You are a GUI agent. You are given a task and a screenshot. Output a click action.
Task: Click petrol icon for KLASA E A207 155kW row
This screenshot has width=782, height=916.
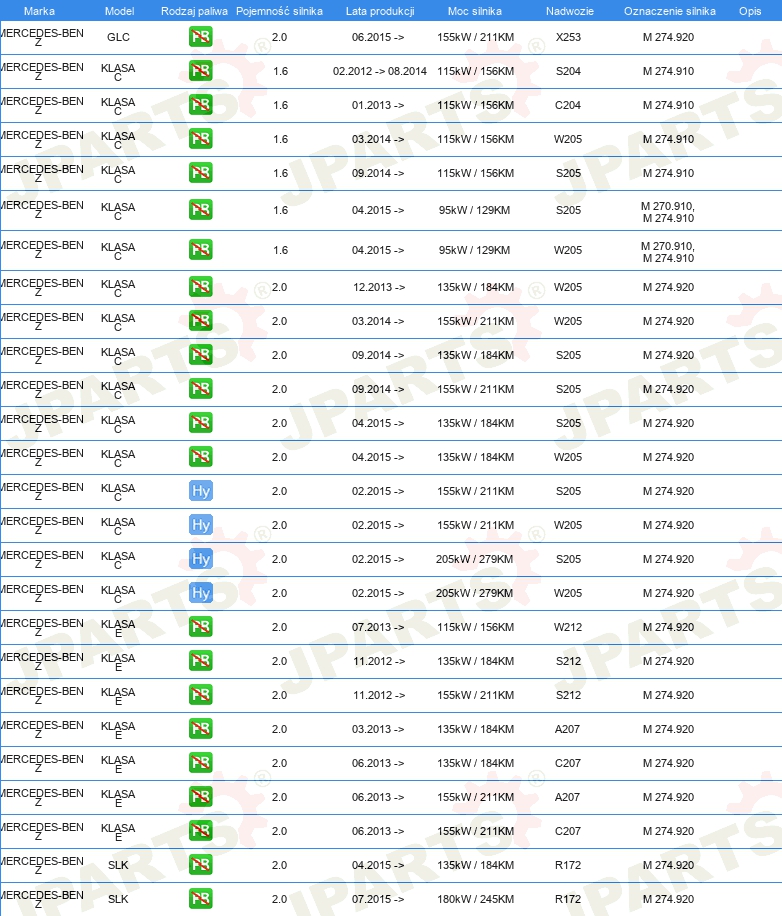200,797
